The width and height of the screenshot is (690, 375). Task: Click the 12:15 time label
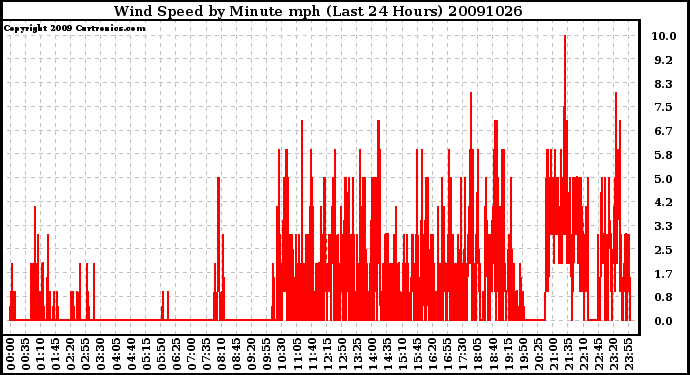327,354
